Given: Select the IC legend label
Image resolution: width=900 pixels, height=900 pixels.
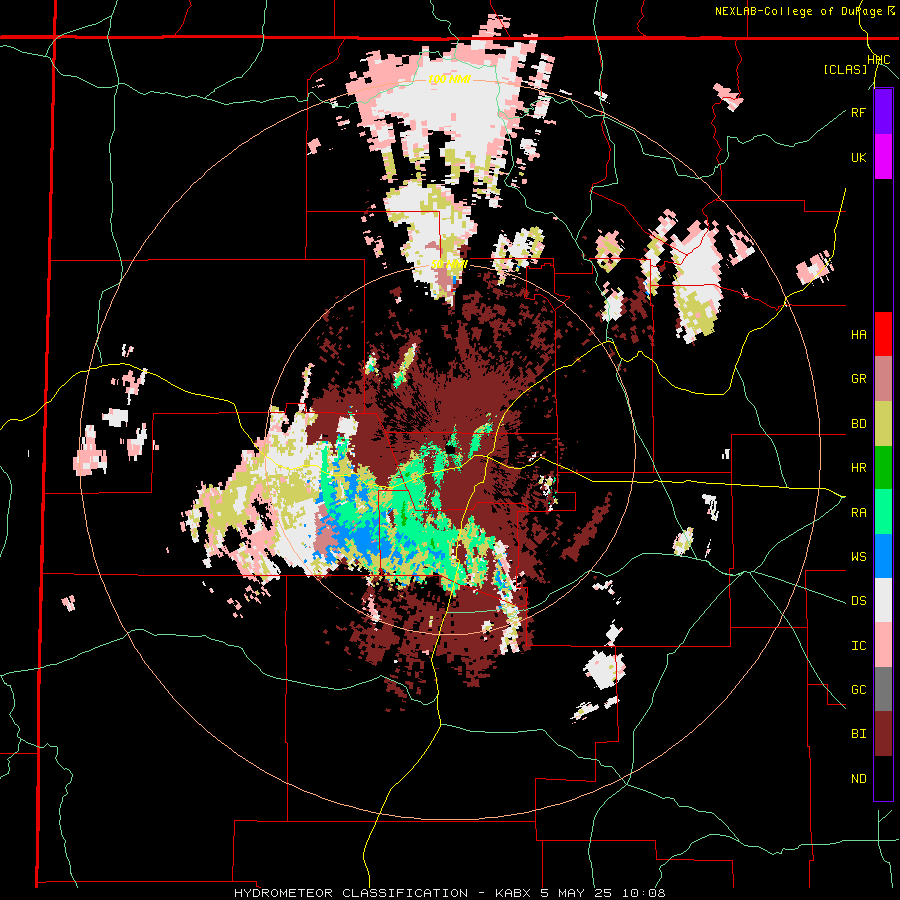Looking at the screenshot, I should 858,646.
